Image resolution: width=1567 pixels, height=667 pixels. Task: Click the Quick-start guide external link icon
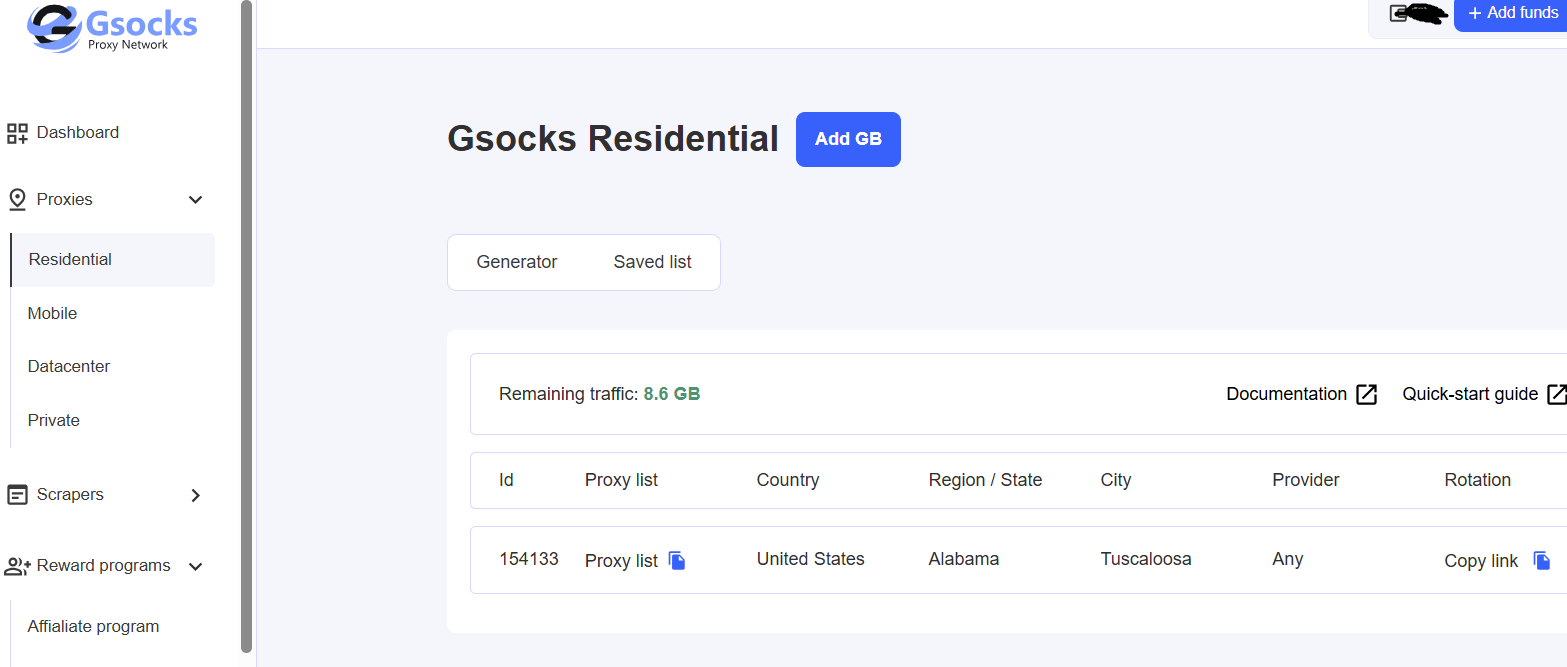point(1556,394)
